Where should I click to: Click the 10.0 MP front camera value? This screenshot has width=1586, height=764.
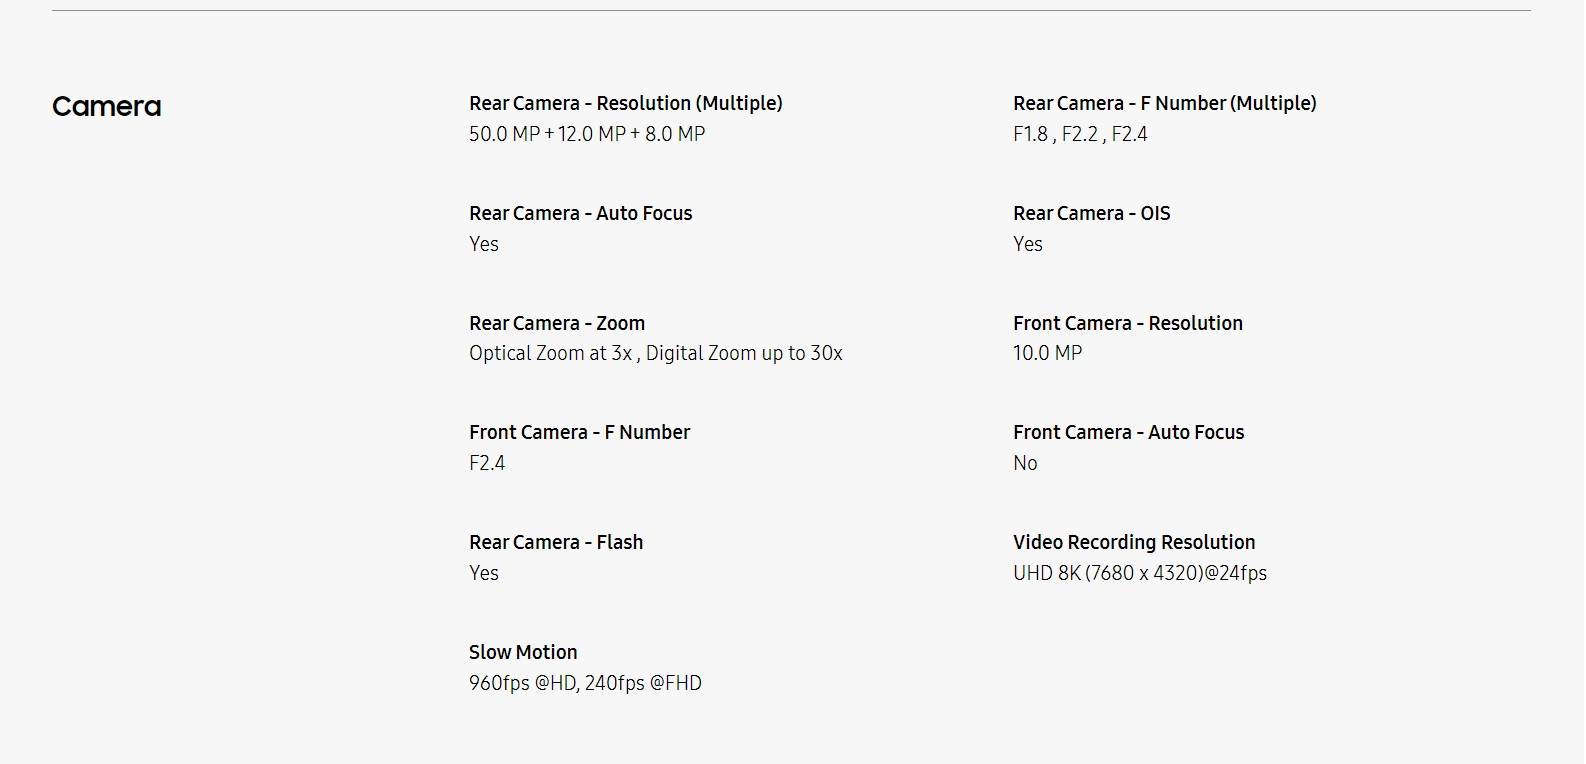pyautogui.click(x=1047, y=353)
